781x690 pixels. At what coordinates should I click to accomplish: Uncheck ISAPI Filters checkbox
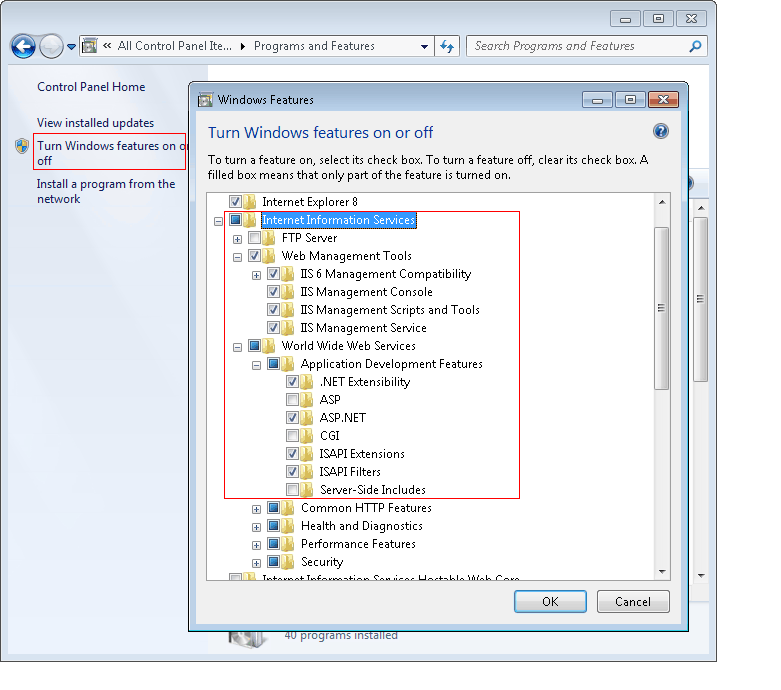coord(292,471)
